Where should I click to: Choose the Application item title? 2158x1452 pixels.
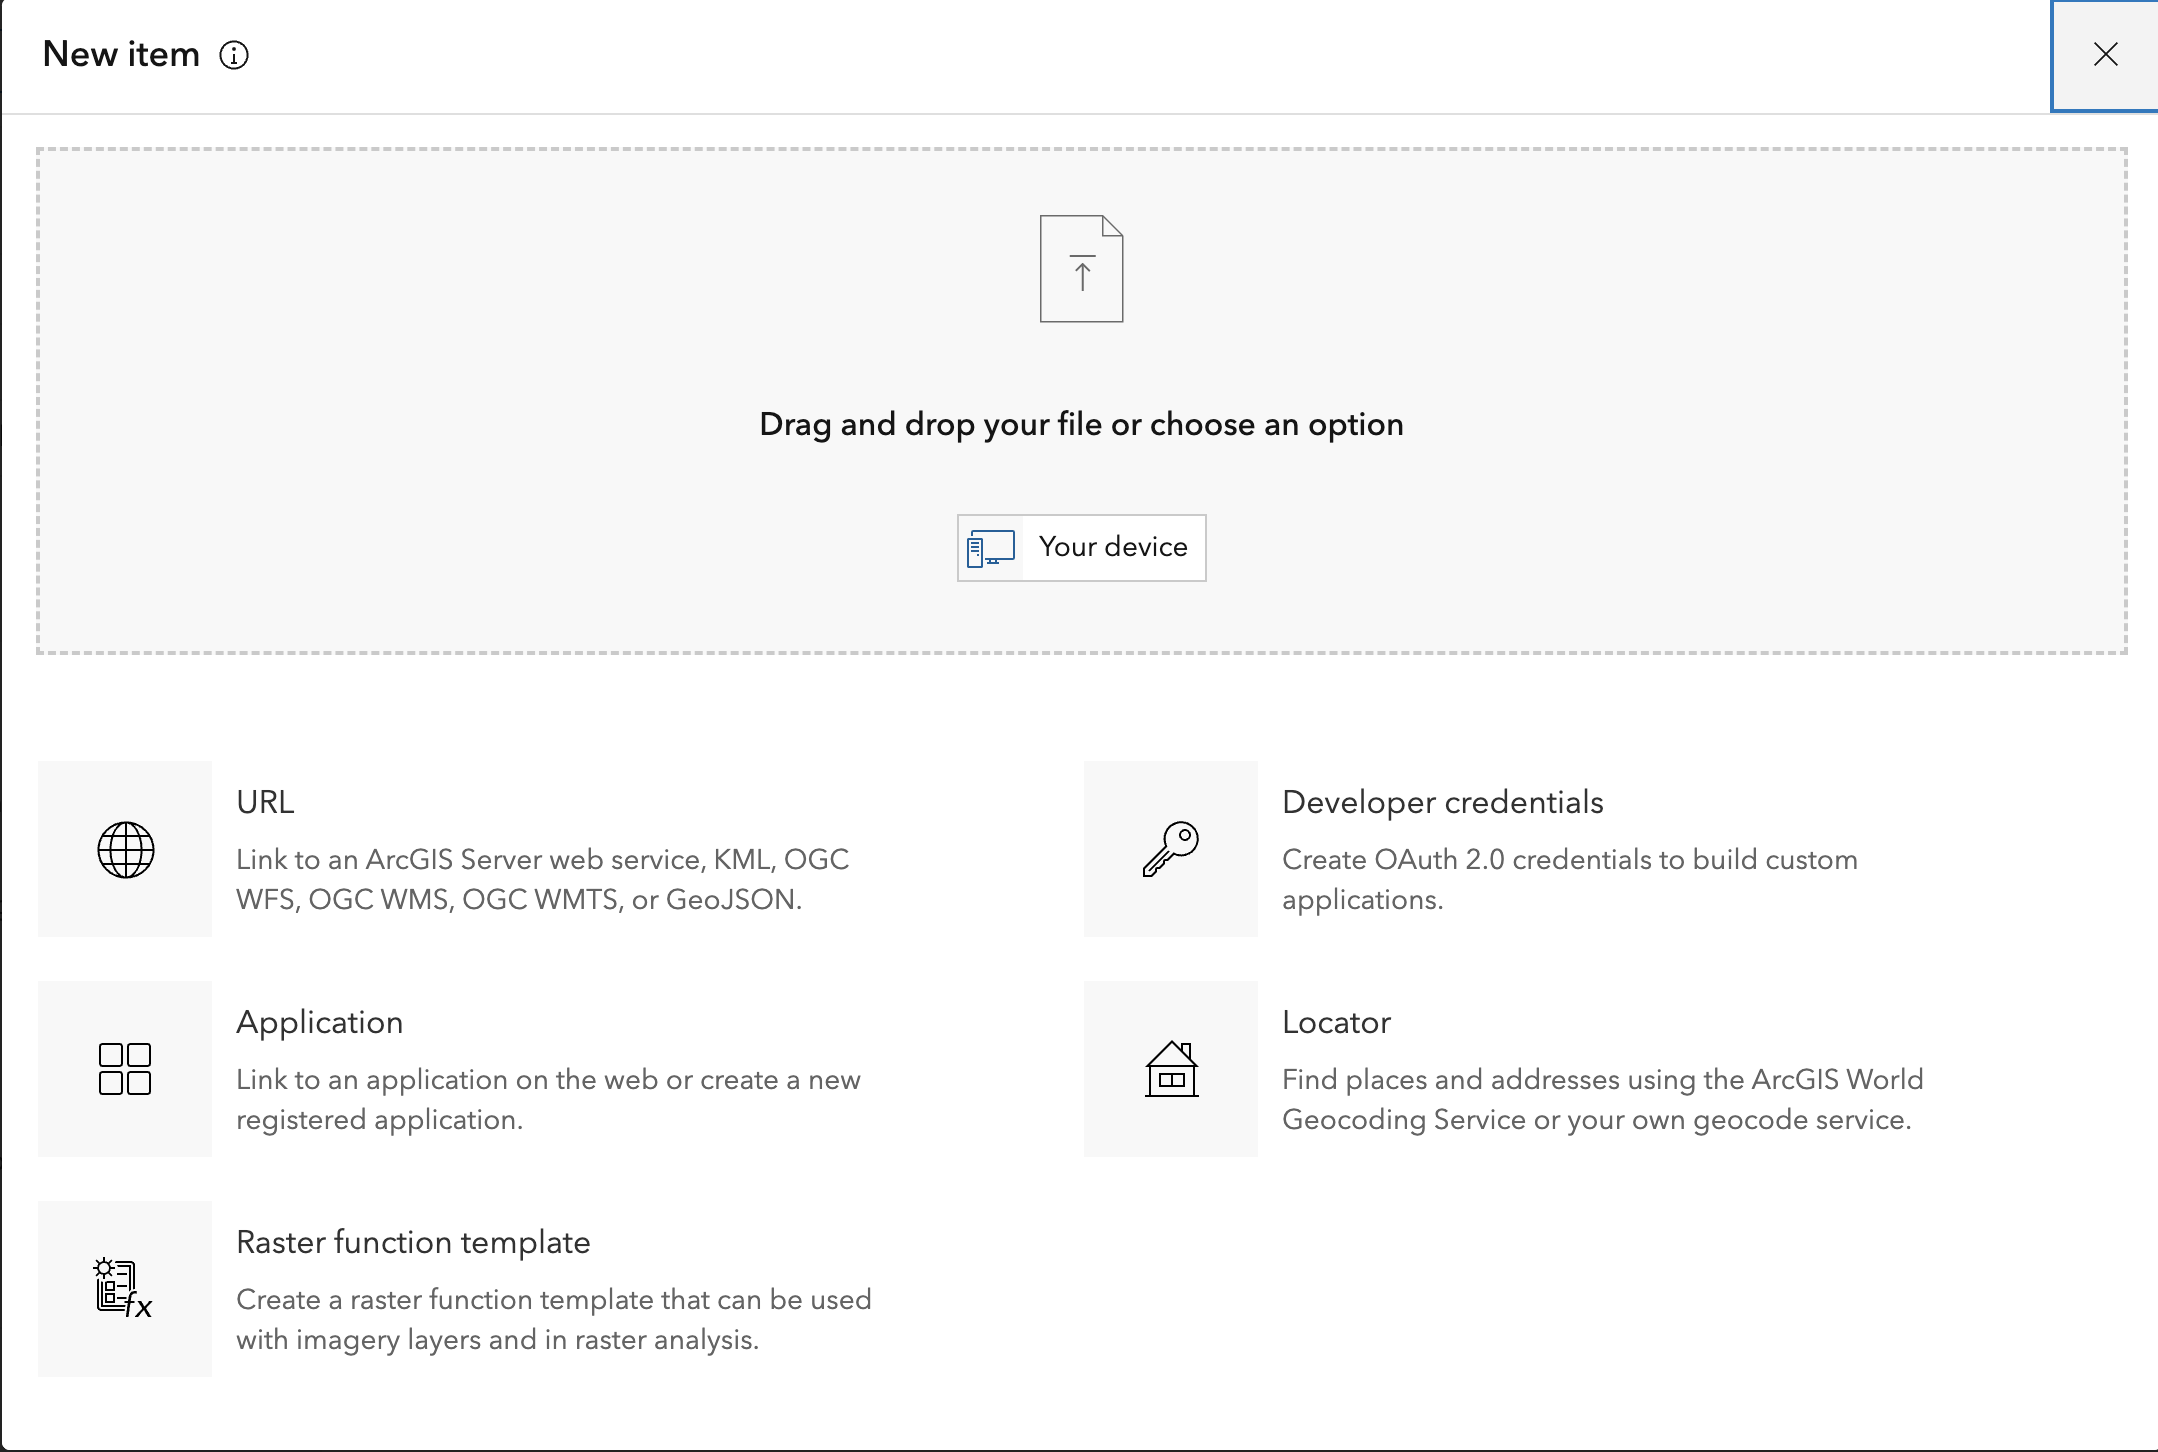(x=319, y=1022)
